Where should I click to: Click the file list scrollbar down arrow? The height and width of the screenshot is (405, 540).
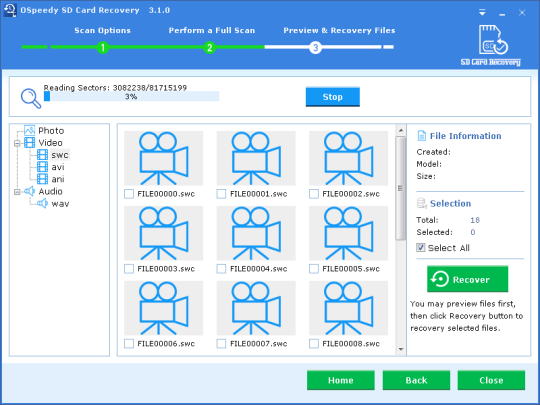[401, 350]
